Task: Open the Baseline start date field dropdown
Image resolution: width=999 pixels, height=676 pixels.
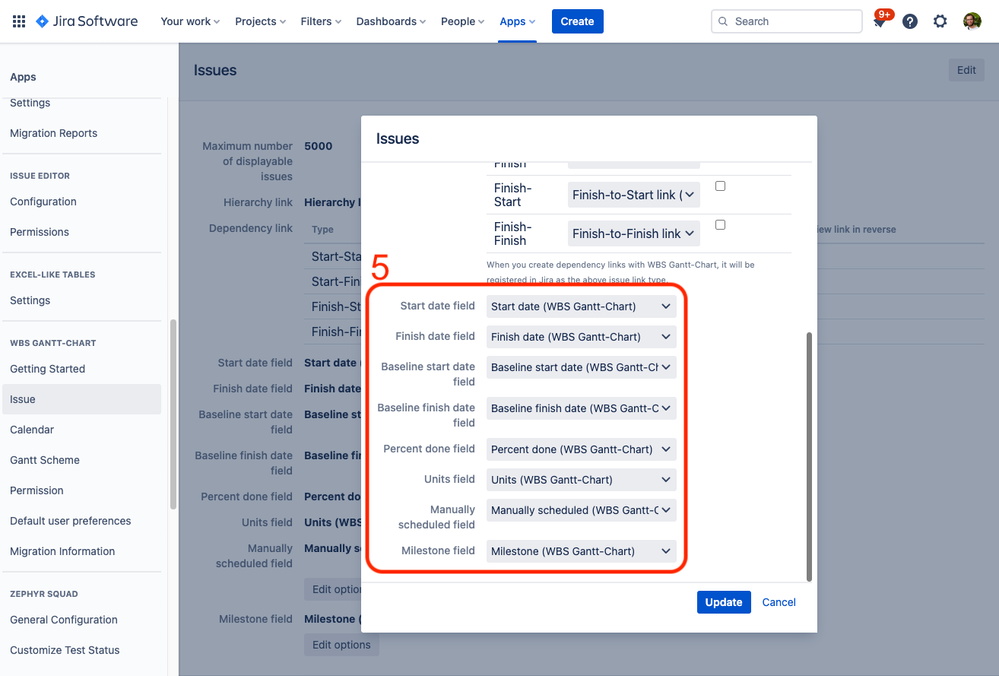Action: (581, 368)
